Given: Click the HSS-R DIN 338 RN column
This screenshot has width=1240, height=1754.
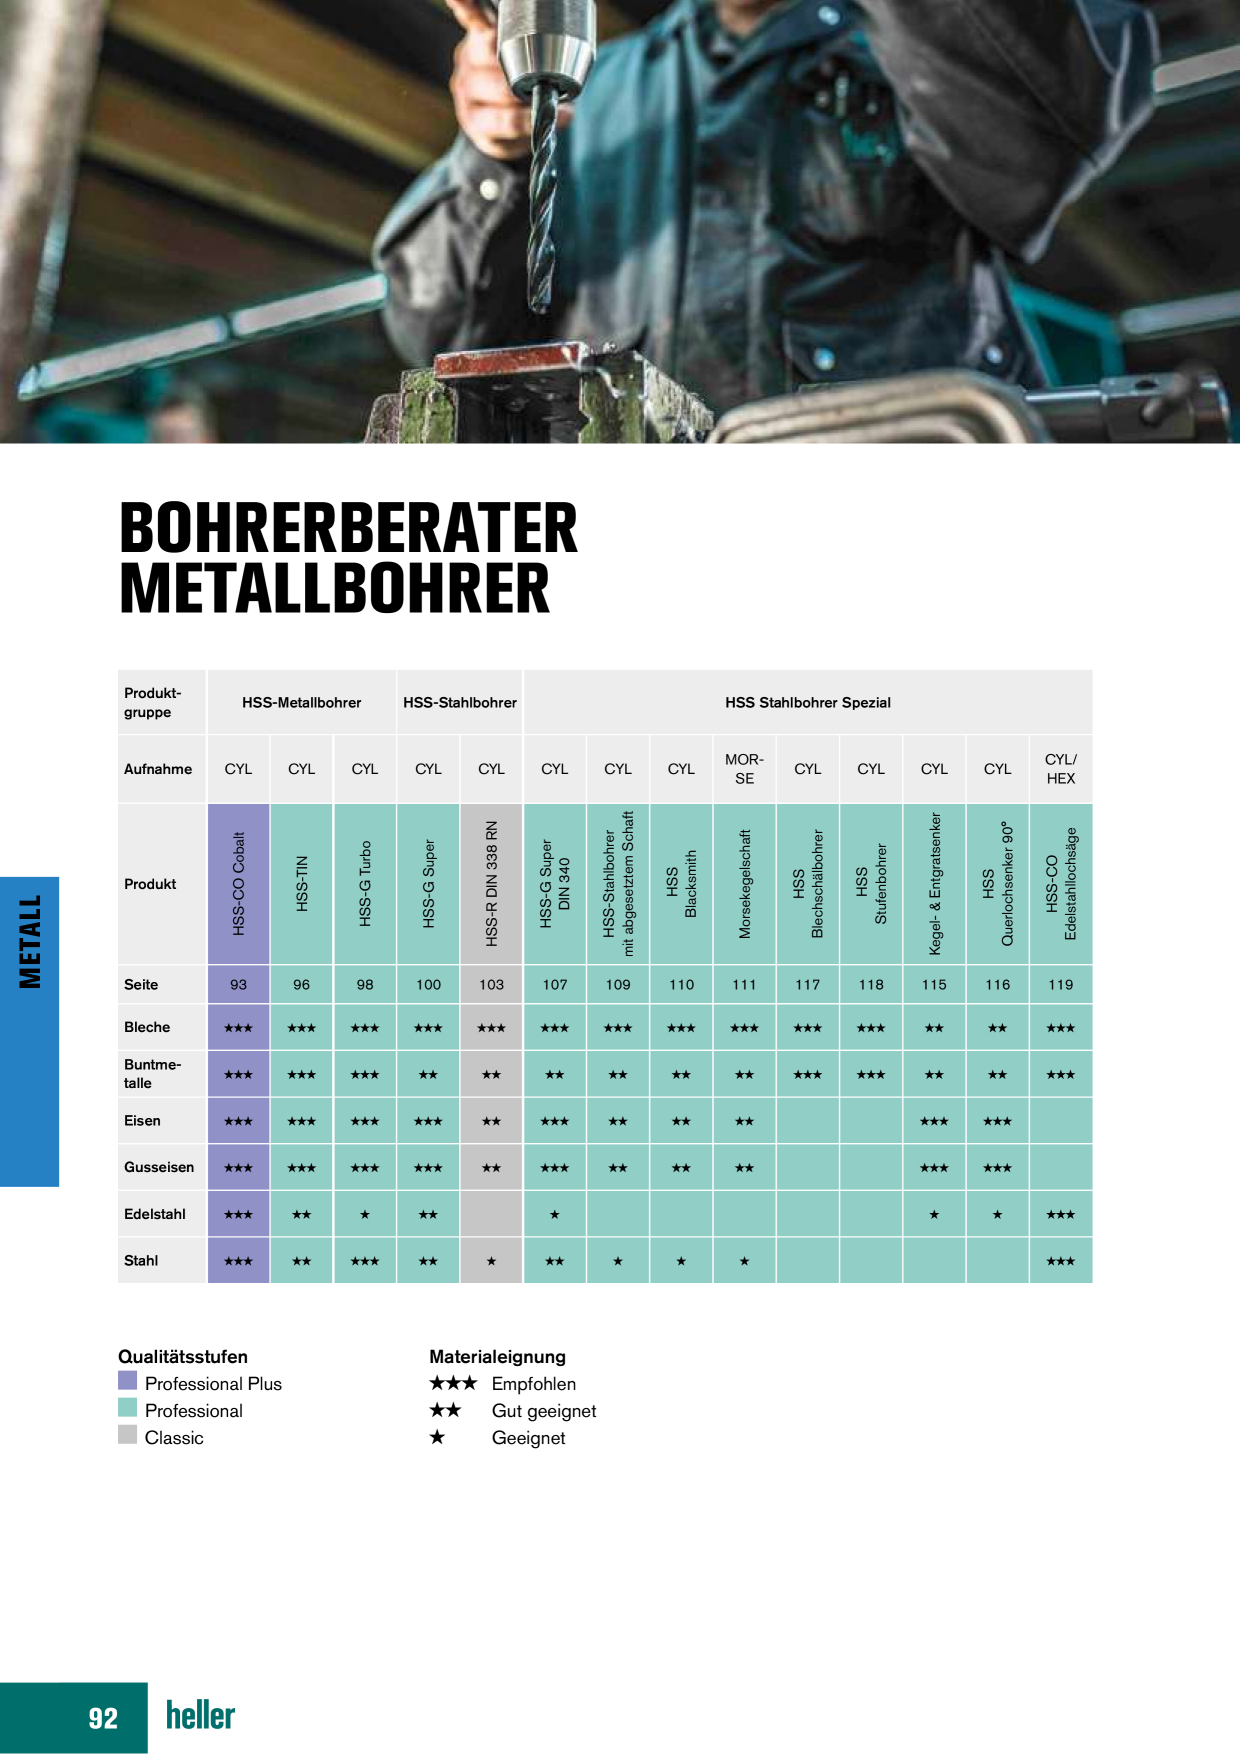Looking at the screenshot, I should 491,884.
